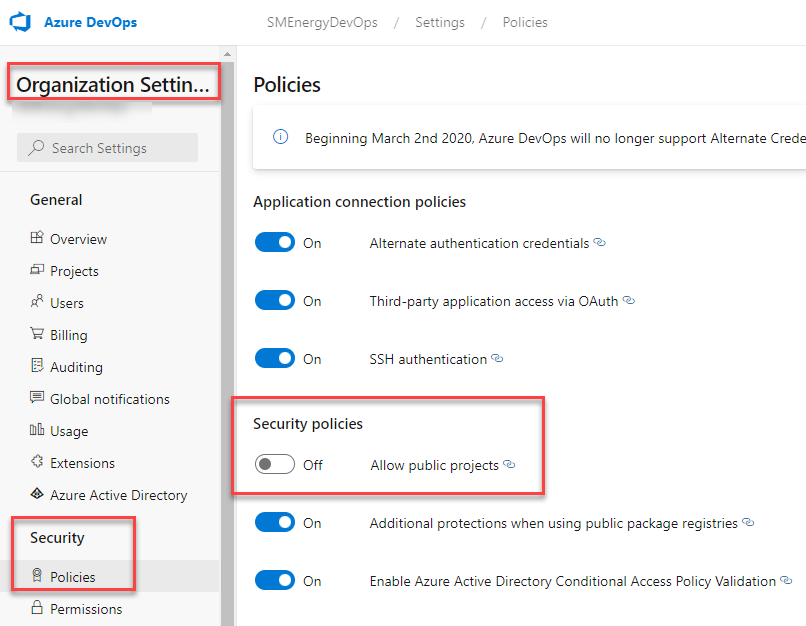
Task: Copy link icon beside SSH authentication
Action: (x=497, y=358)
